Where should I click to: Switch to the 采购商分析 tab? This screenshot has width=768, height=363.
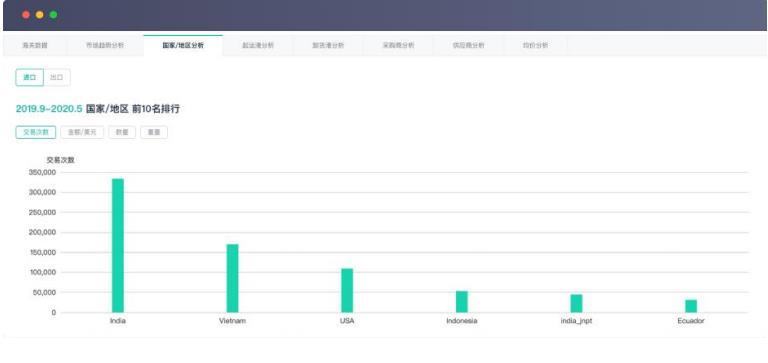398,46
